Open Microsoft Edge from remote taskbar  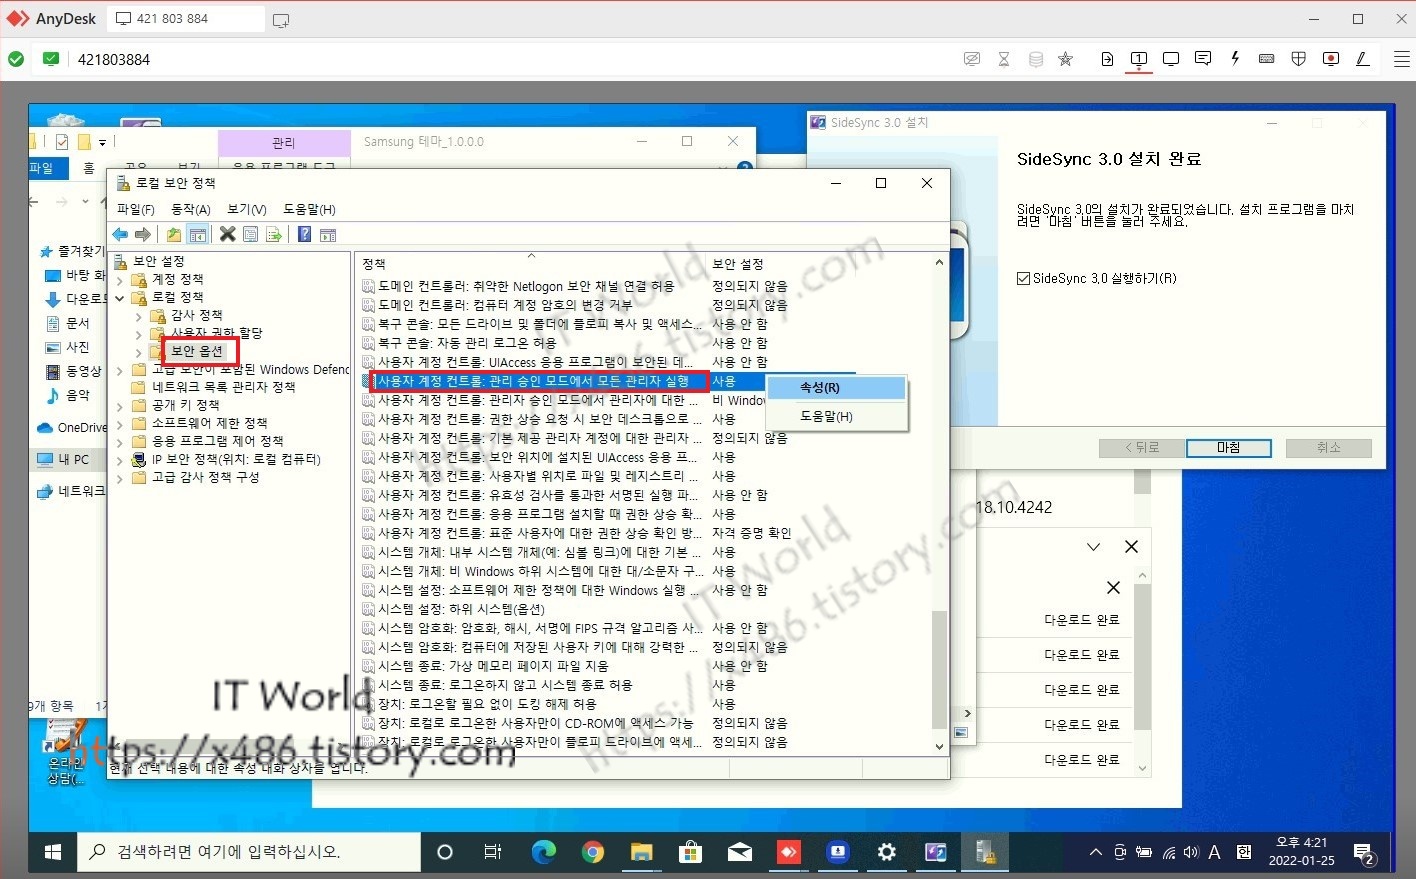coord(543,852)
